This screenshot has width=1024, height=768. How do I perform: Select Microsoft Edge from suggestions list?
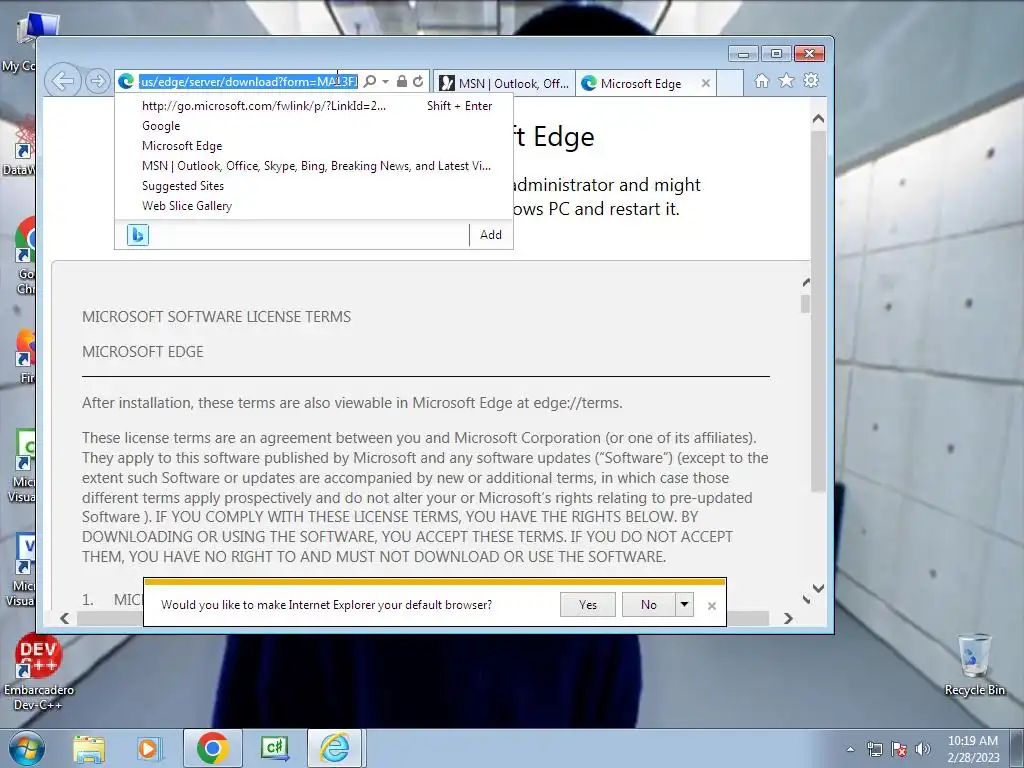[x=313, y=146]
